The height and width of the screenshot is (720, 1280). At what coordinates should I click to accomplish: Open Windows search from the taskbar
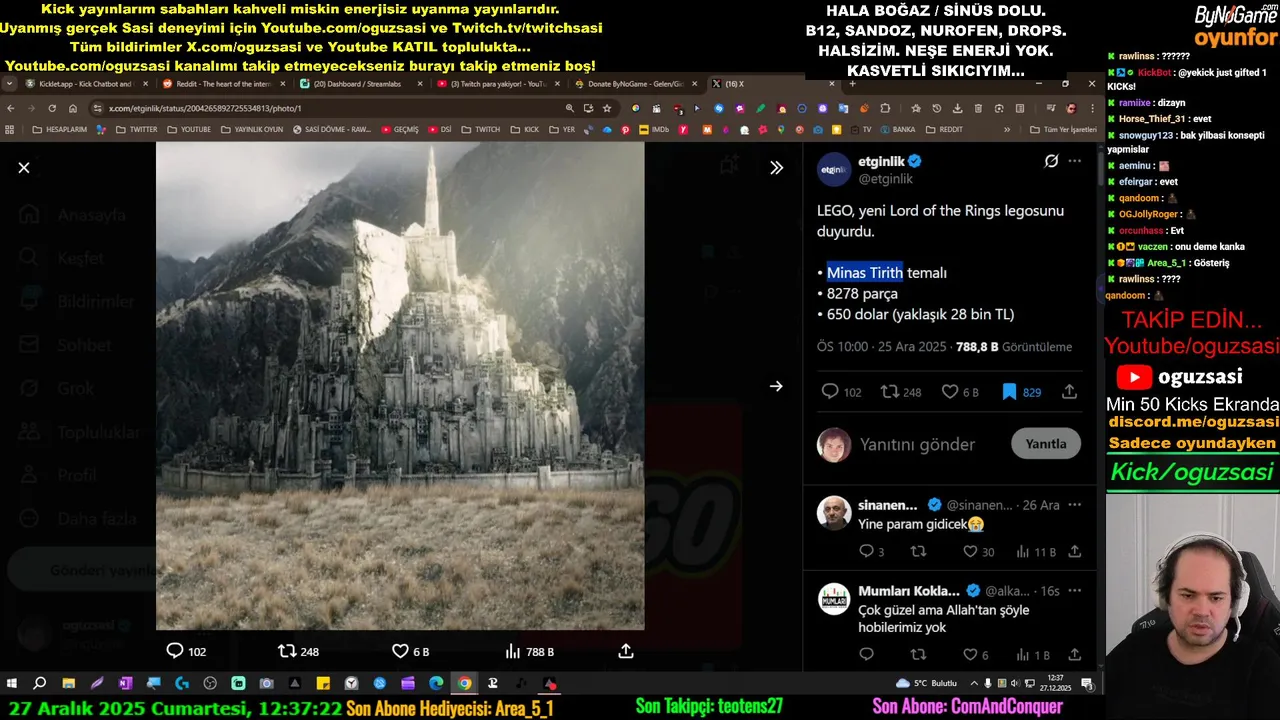[x=40, y=683]
